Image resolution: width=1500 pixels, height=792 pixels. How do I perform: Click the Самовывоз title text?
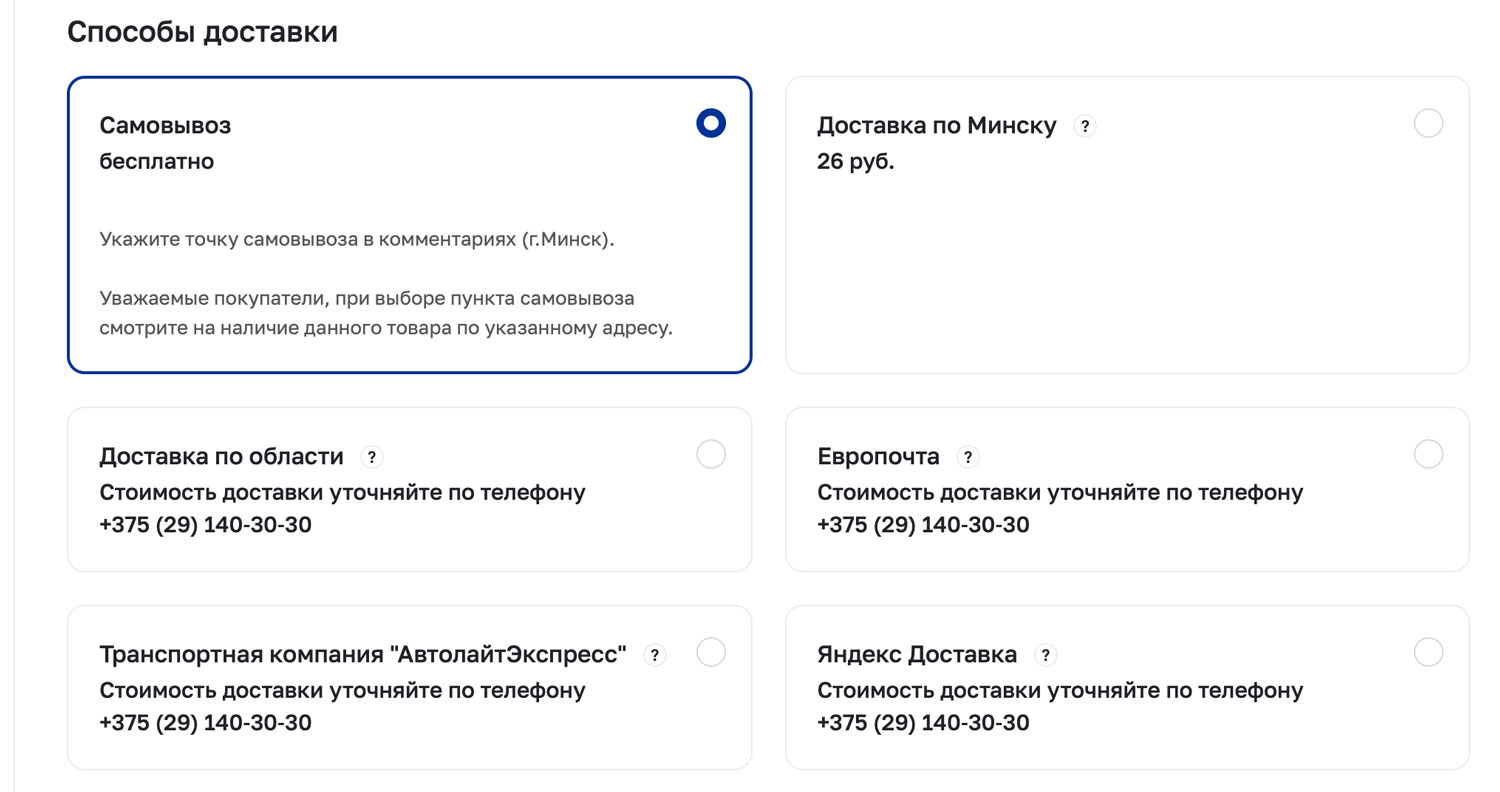165,126
